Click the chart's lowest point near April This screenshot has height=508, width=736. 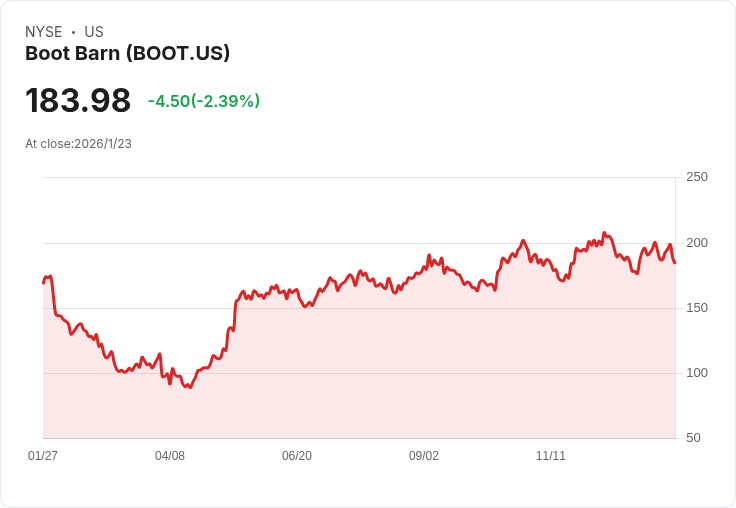coord(189,387)
